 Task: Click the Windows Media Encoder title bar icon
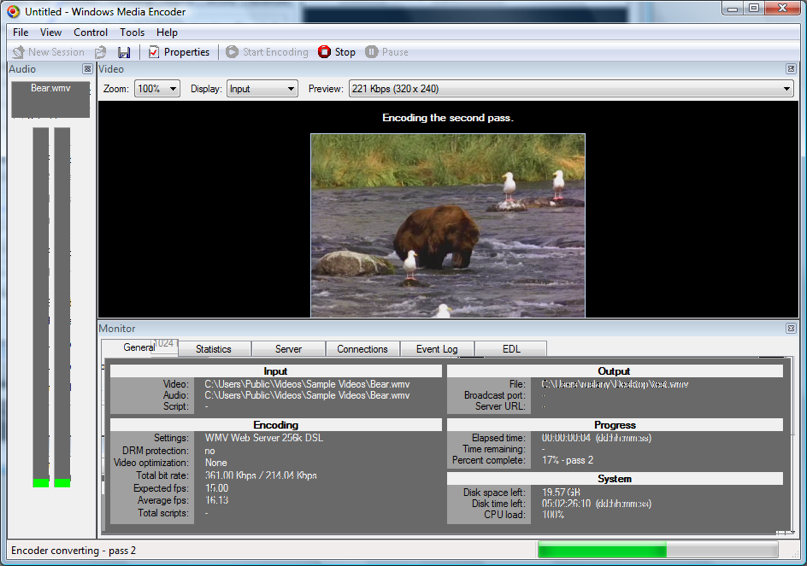coord(13,11)
